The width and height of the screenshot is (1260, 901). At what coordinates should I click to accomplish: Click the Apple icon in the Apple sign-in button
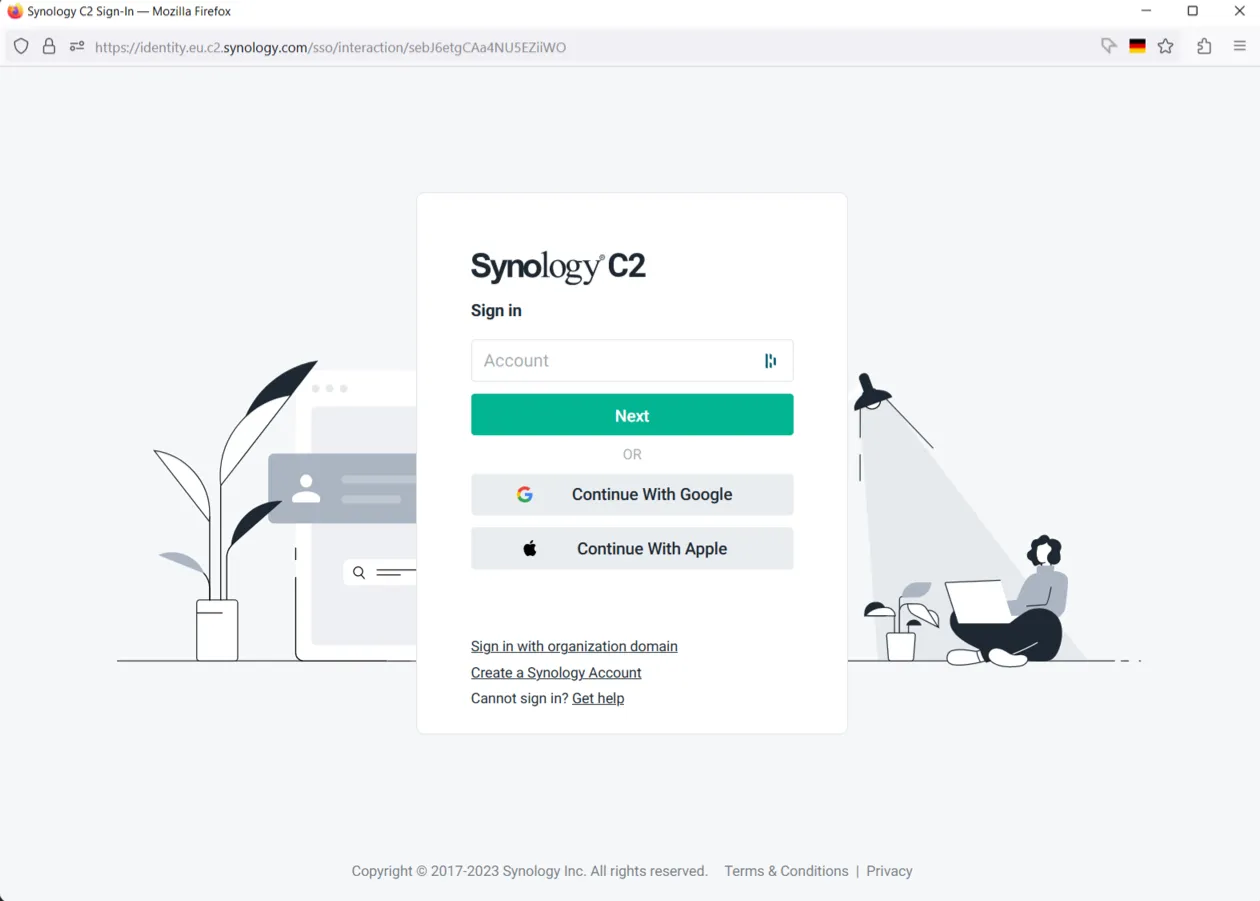point(530,547)
